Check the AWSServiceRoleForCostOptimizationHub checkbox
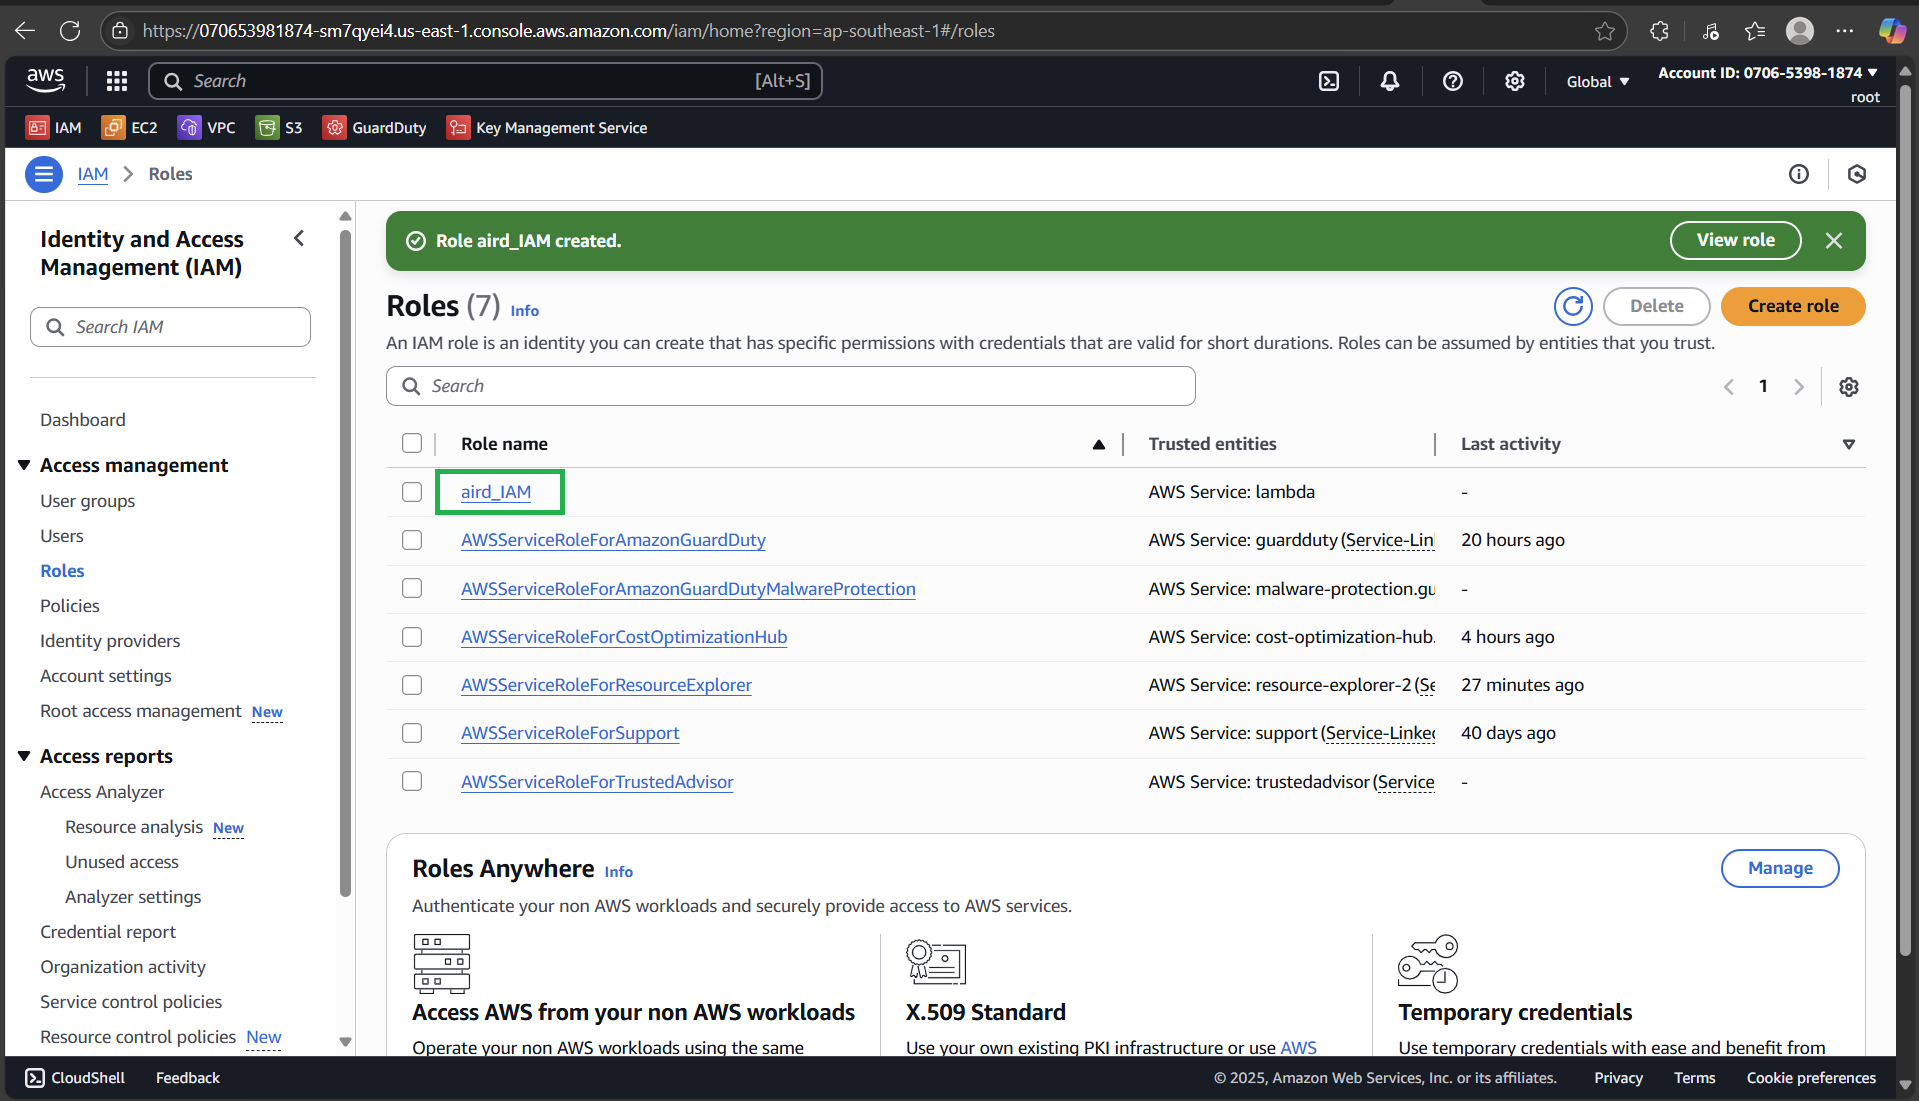 412,637
